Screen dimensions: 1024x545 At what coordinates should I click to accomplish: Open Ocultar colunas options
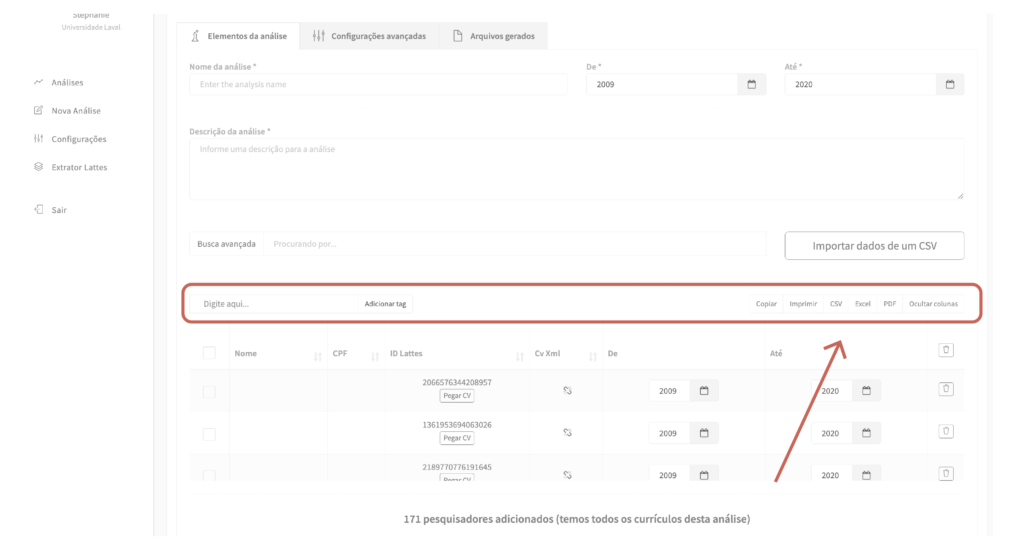coord(932,304)
